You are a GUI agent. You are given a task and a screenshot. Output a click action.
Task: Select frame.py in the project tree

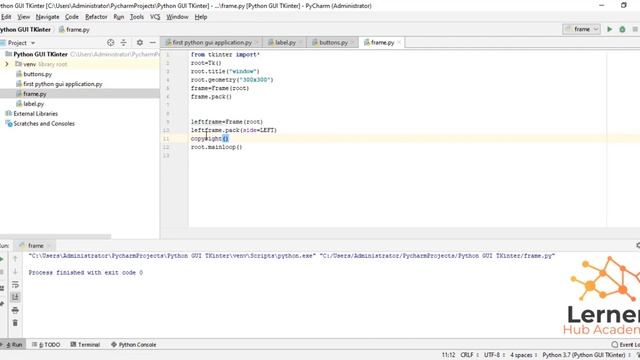(35, 94)
